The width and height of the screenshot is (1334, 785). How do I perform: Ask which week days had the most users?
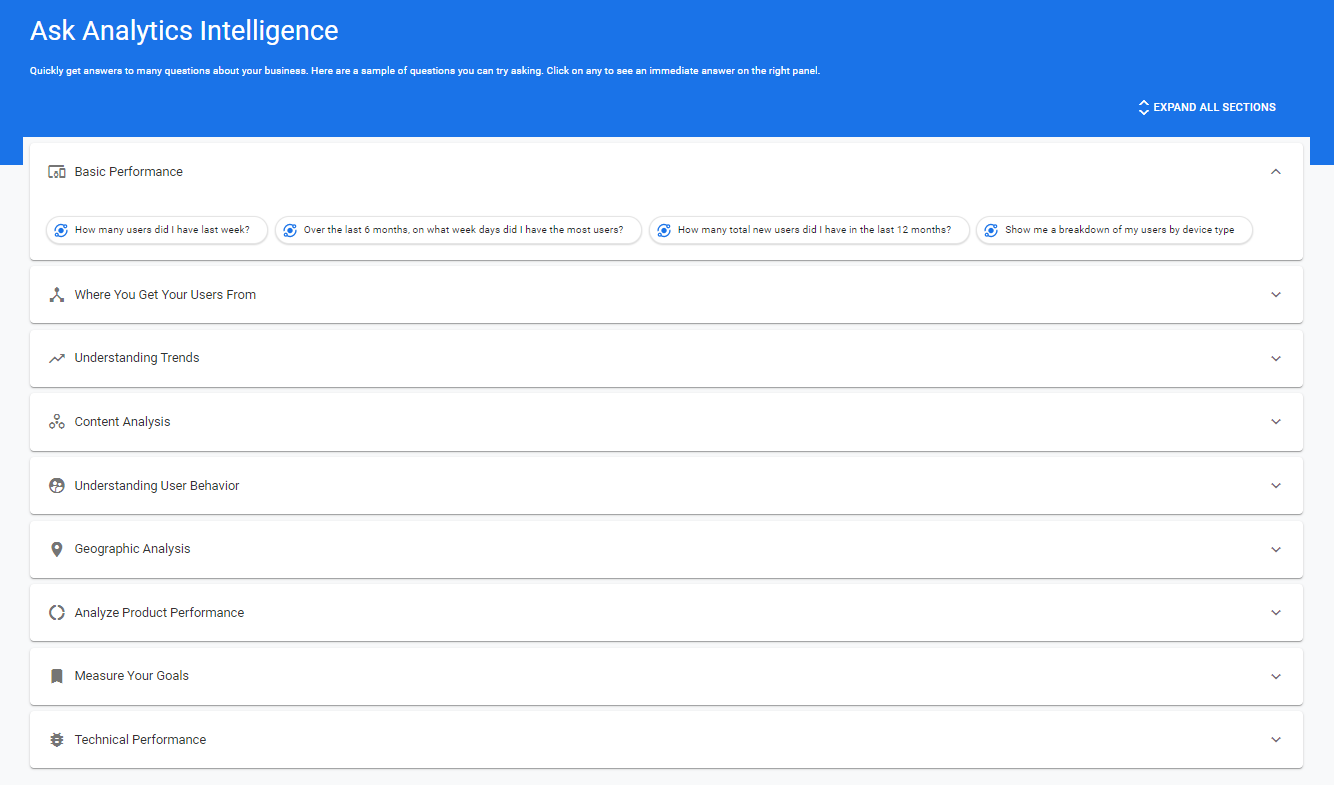point(458,230)
